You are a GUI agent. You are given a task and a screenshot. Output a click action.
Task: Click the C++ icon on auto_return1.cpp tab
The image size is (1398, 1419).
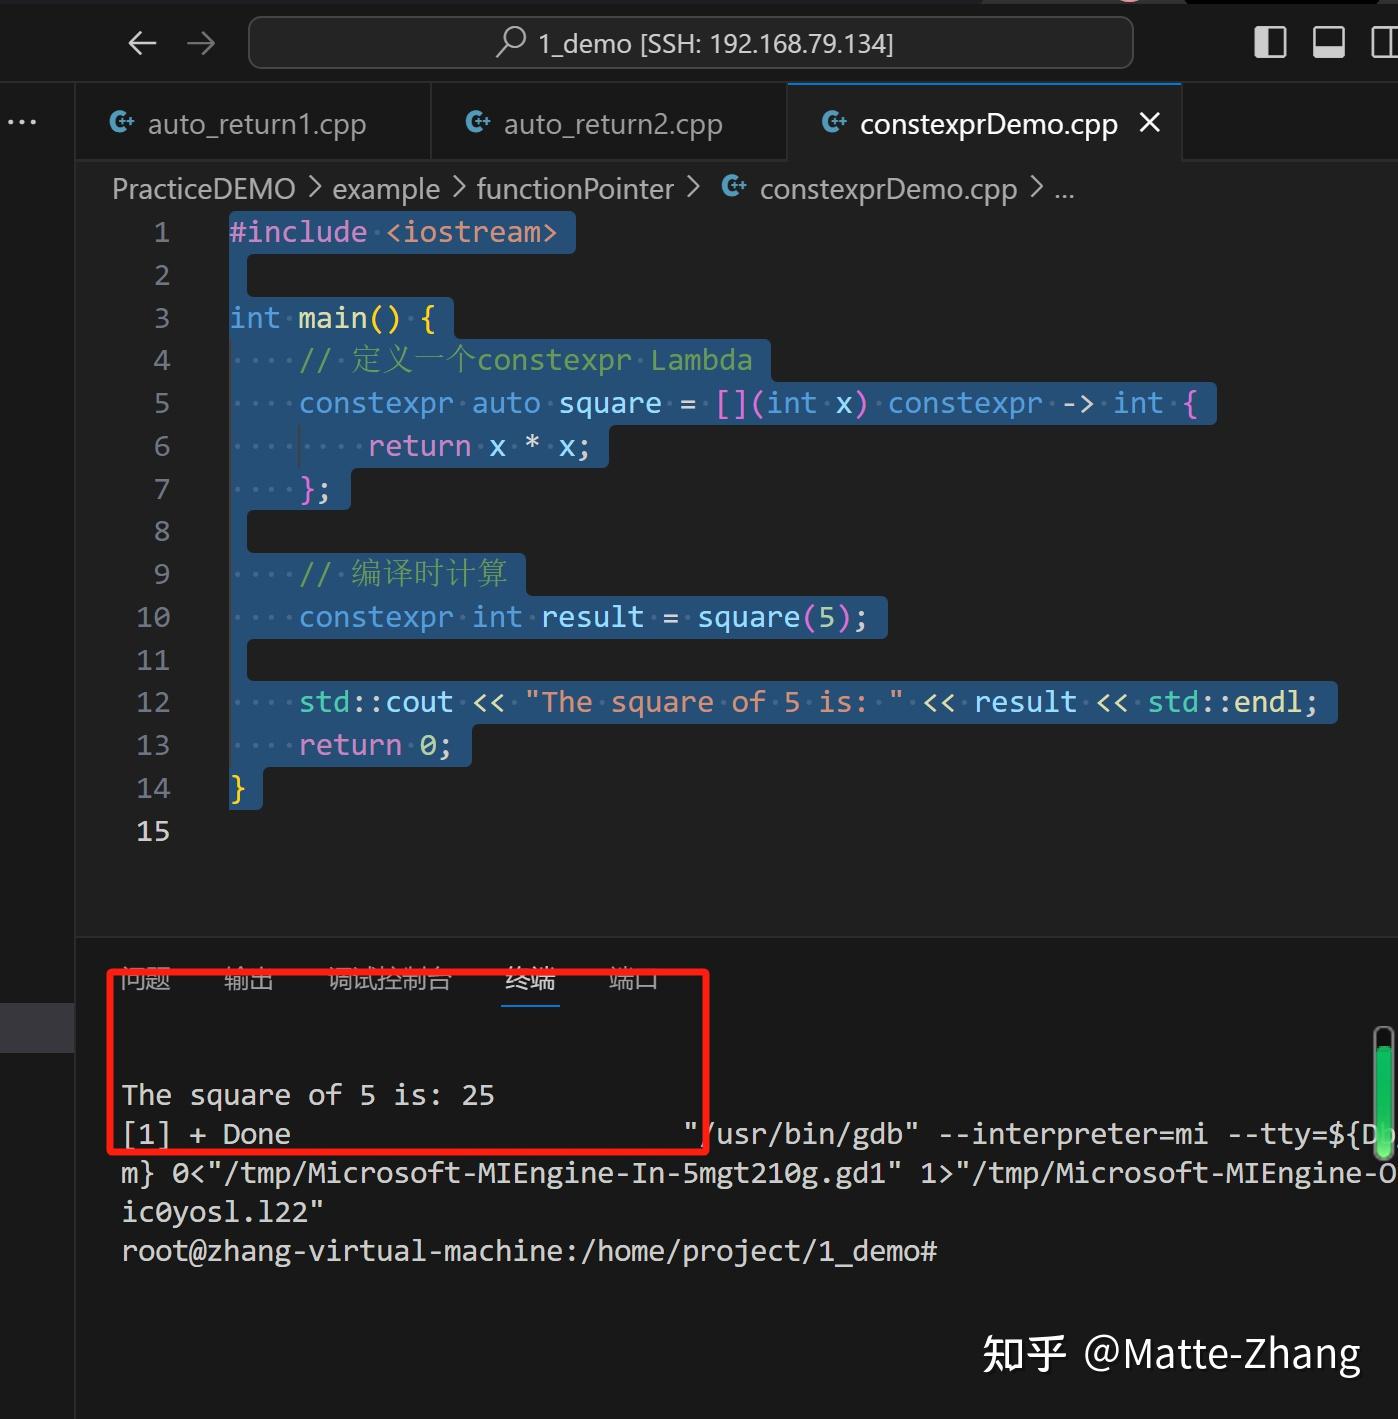point(121,122)
